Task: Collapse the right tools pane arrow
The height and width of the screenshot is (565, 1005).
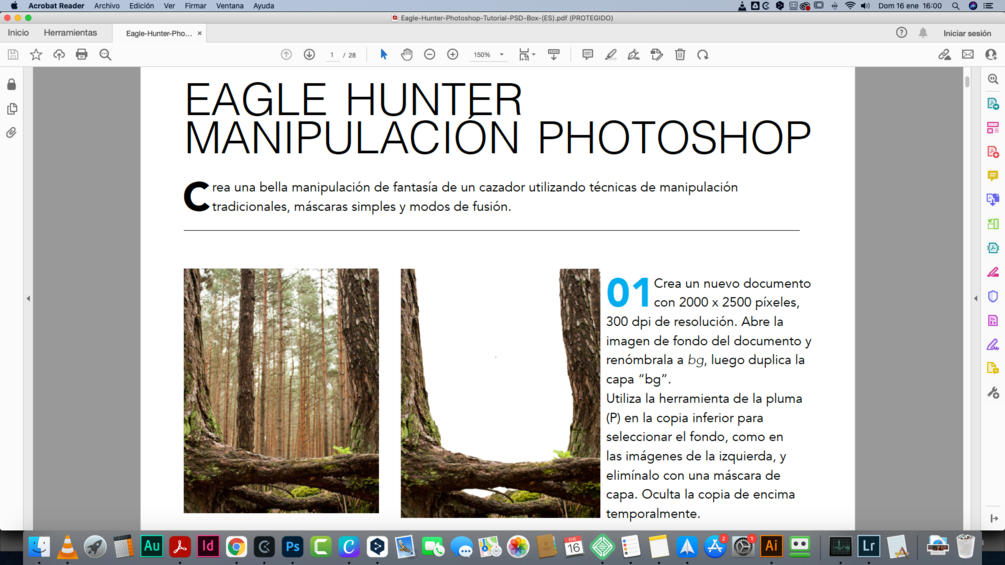Action: tap(976, 299)
